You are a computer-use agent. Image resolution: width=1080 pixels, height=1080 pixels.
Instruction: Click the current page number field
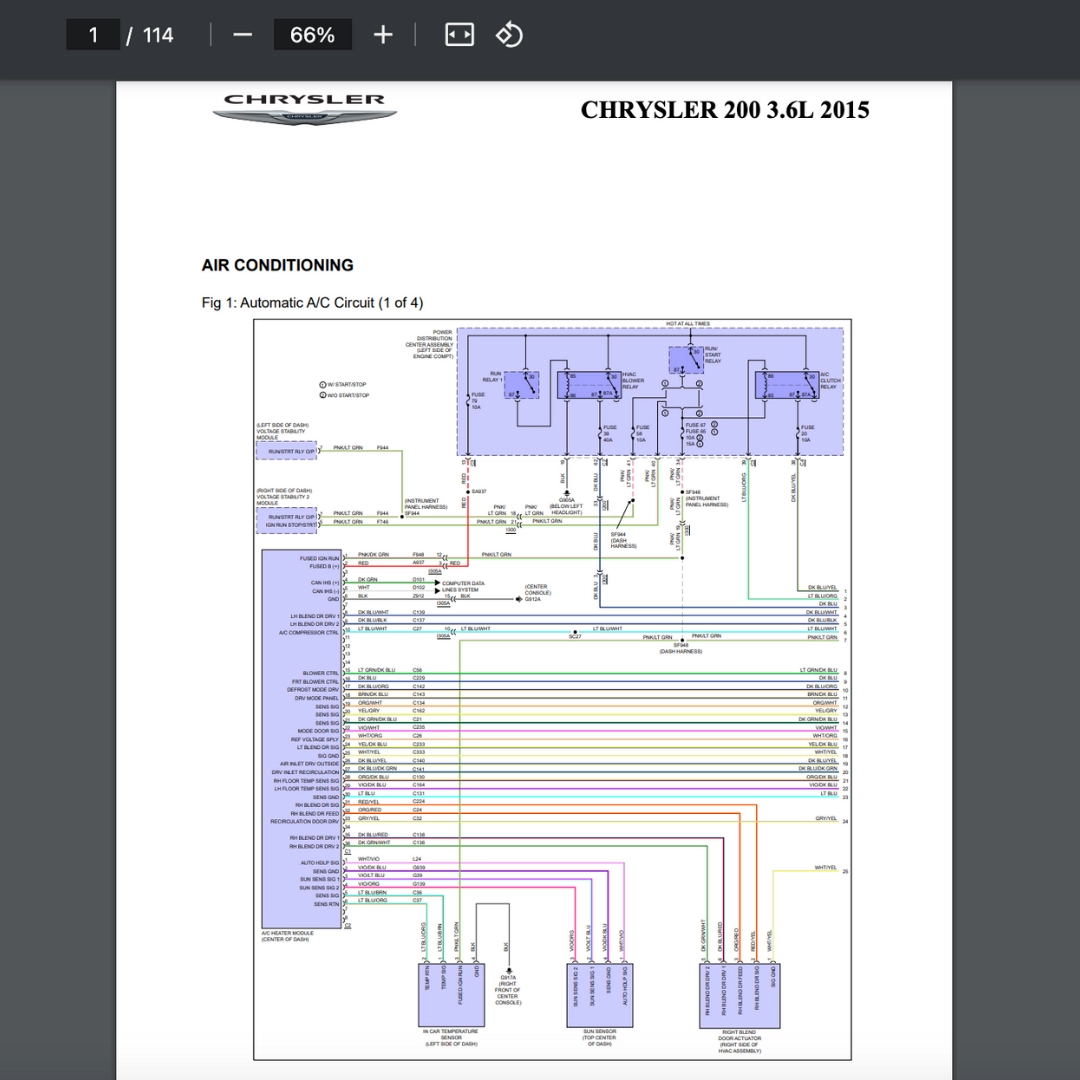tap(93, 35)
